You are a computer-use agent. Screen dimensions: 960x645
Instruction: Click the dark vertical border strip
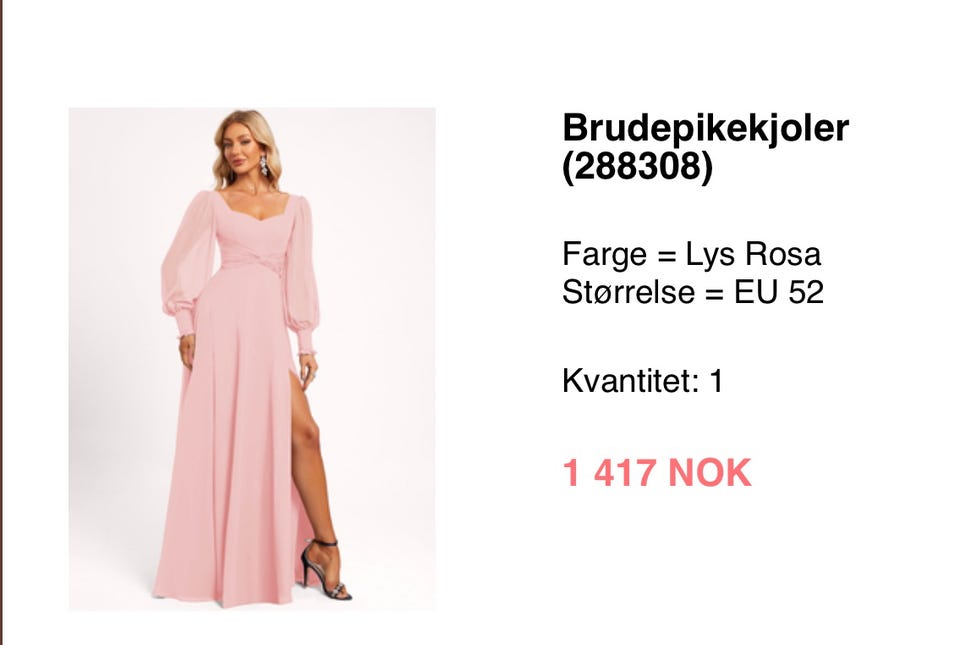[1, 322]
